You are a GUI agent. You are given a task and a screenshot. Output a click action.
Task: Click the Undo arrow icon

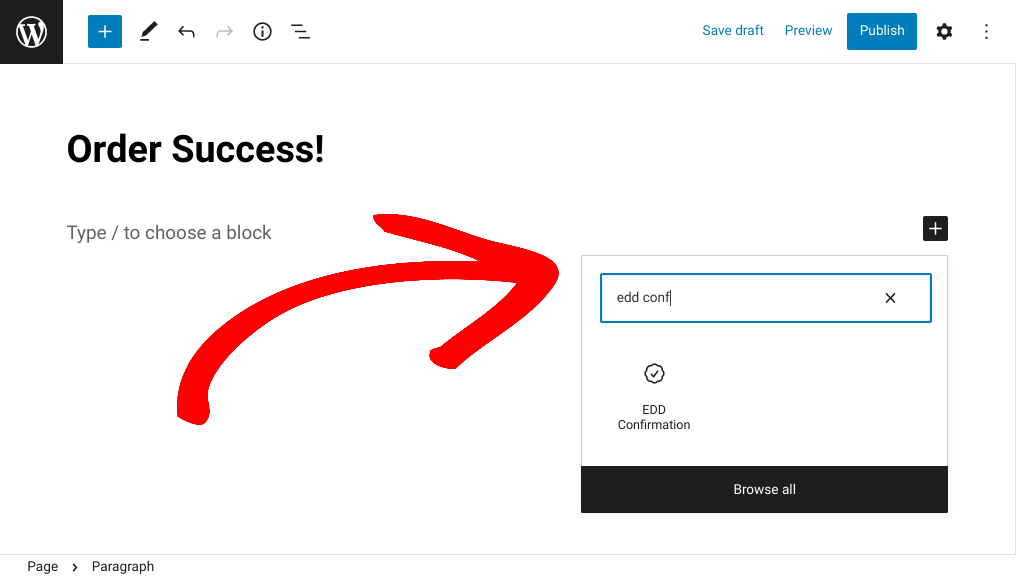click(186, 31)
